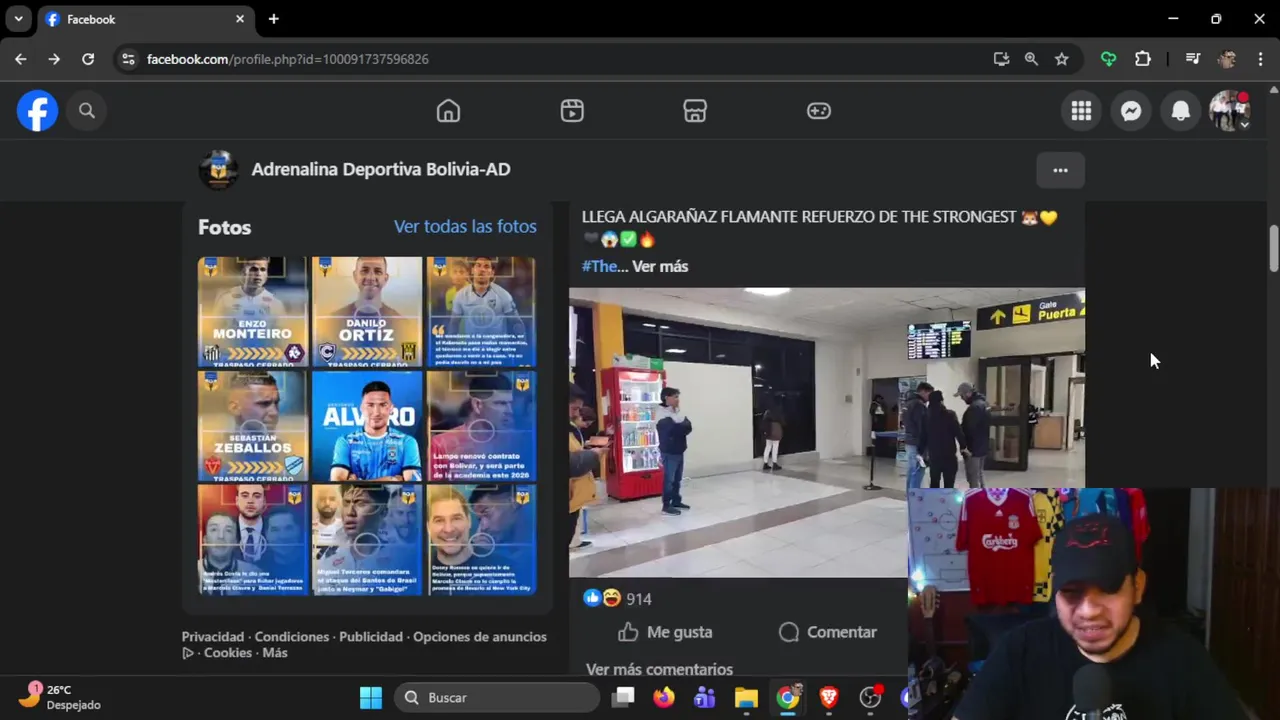Bookmark this page with the star

[1061, 59]
